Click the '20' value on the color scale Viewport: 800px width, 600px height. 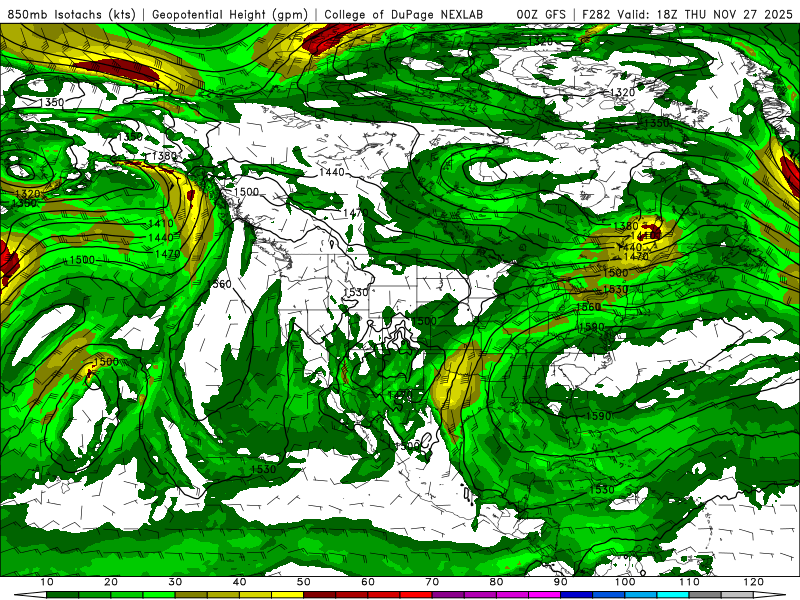click(111, 582)
